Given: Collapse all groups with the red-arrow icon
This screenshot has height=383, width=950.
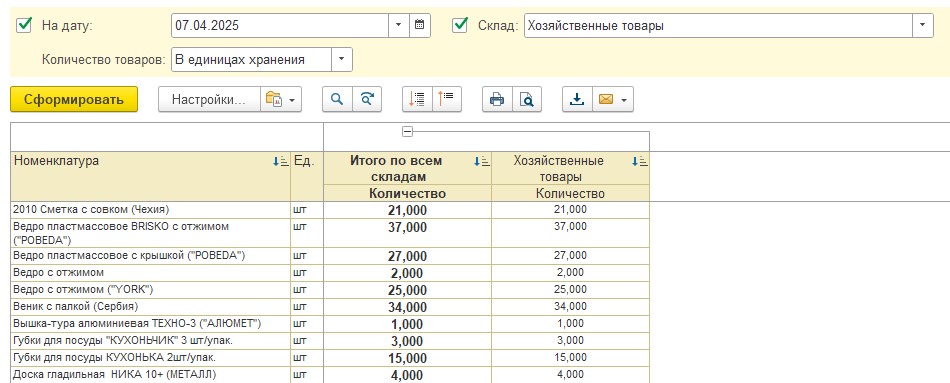Looking at the screenshot, I should (417, 99).
